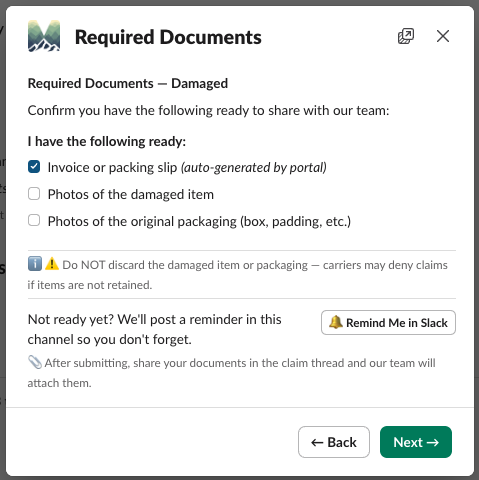Check the Photos of the damaged item box

(34, 194)
